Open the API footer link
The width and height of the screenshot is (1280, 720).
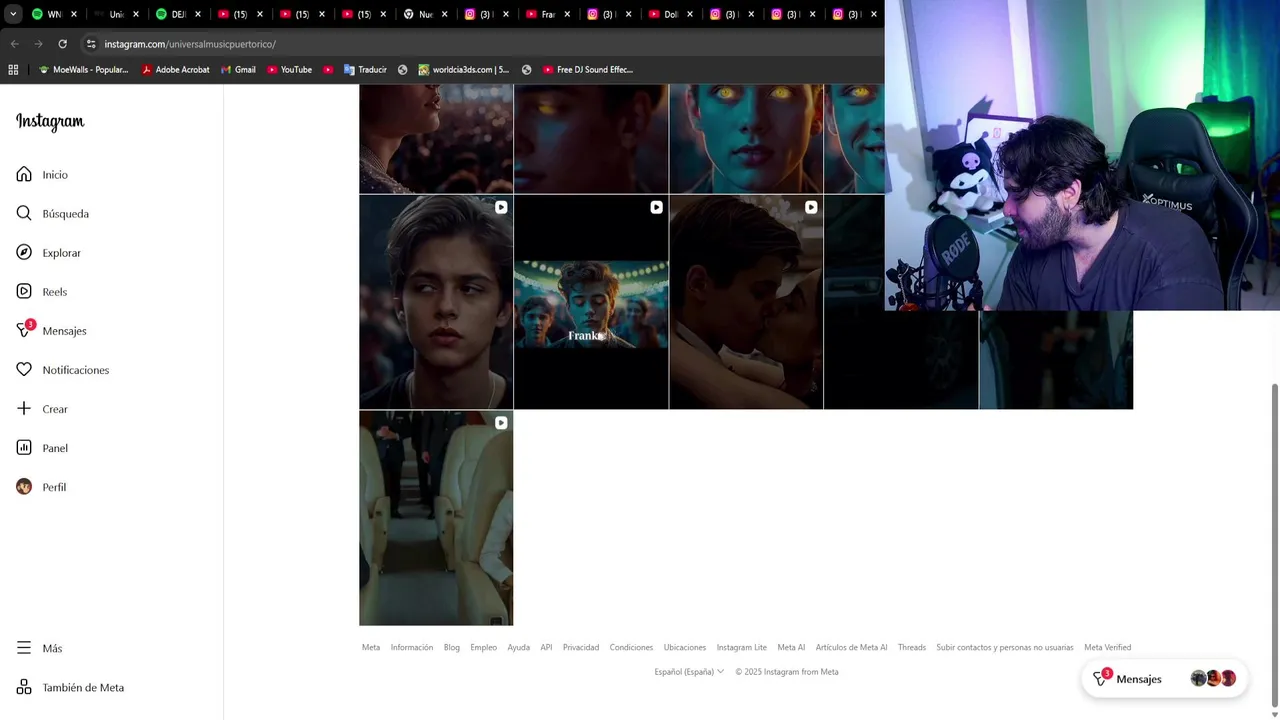[546, 647]
